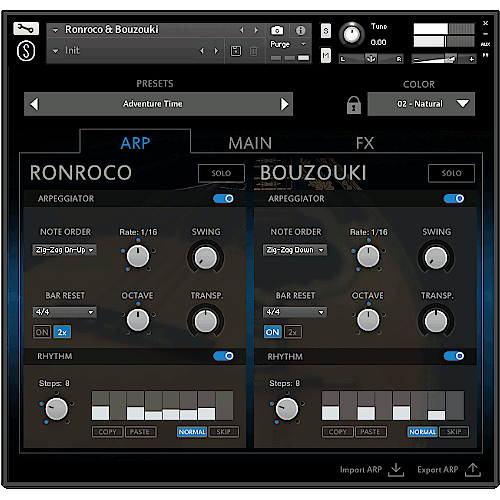Image resolution: width=500 pixels, height=500 pixels.
Task: Switch to the MAIN tab
Action: click(x=250, y=143)
